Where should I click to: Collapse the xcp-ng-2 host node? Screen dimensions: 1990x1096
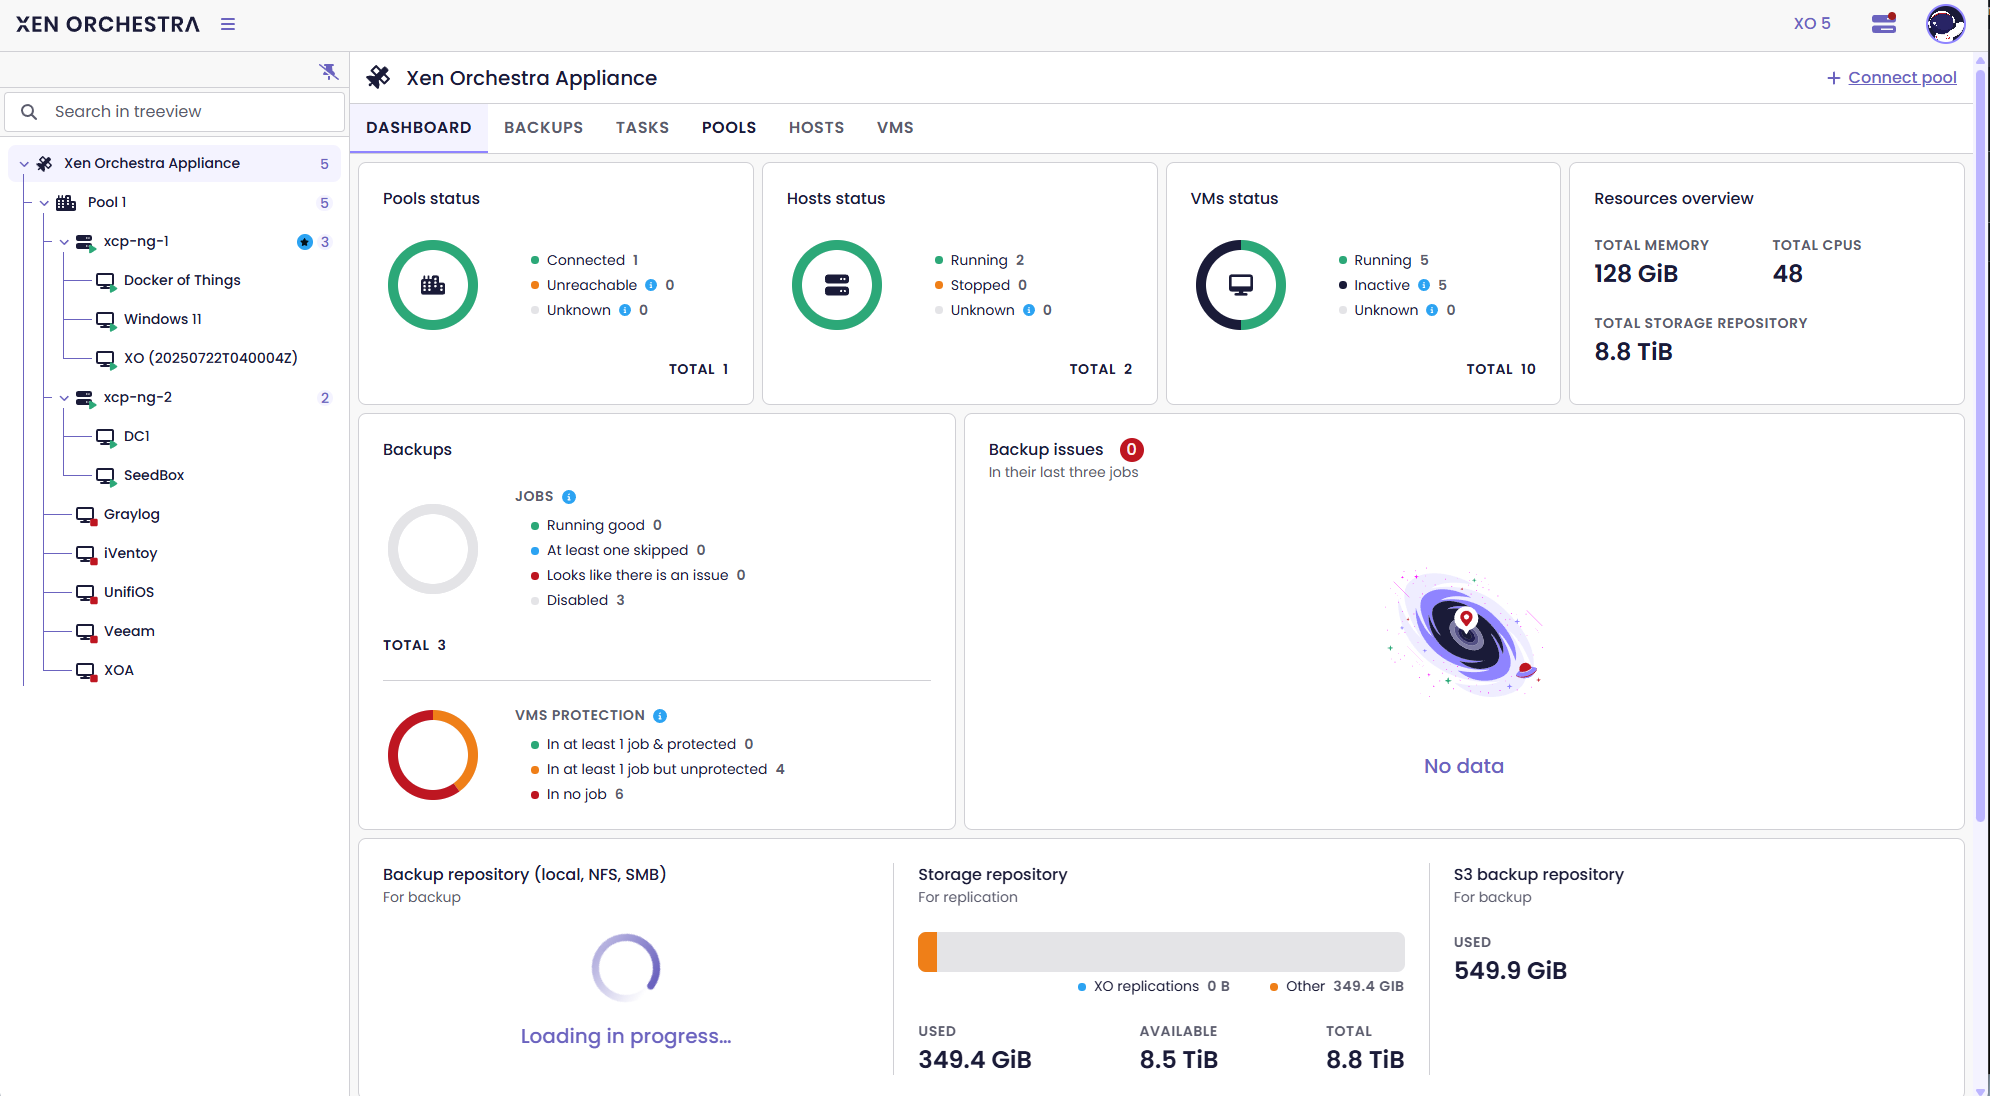(64, 398)
